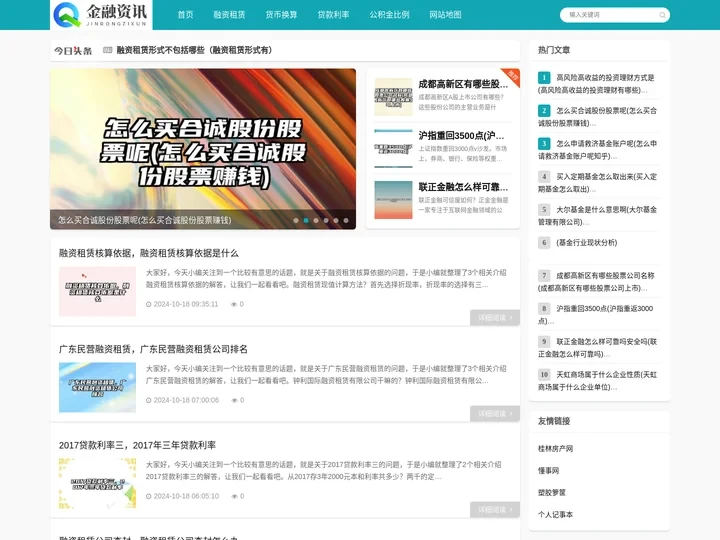Click the 金融资讯 site logo
Screen dimensions: 720x540
click(101, 15)
